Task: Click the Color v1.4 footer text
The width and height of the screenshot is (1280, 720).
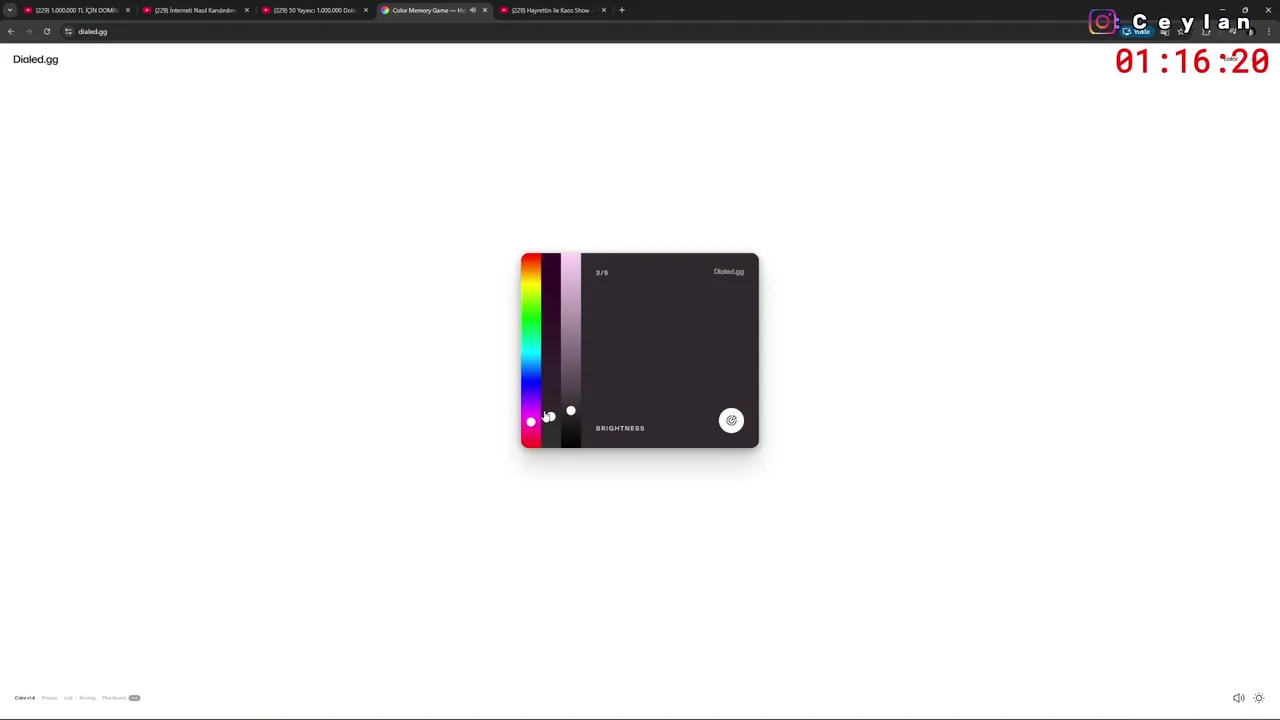Action: [25, 698]
